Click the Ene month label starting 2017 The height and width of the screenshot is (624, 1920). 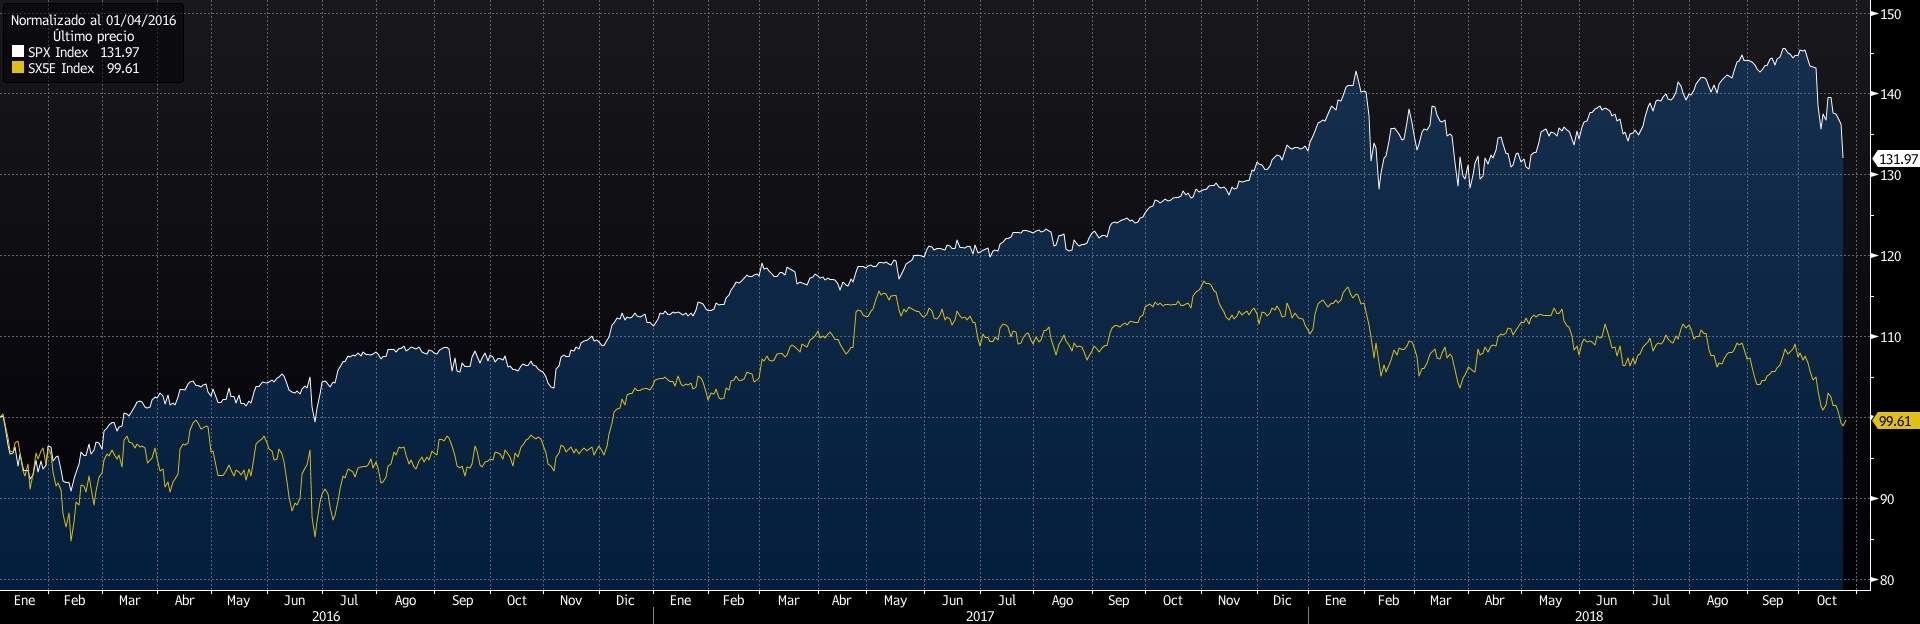[x=680, y=601]
